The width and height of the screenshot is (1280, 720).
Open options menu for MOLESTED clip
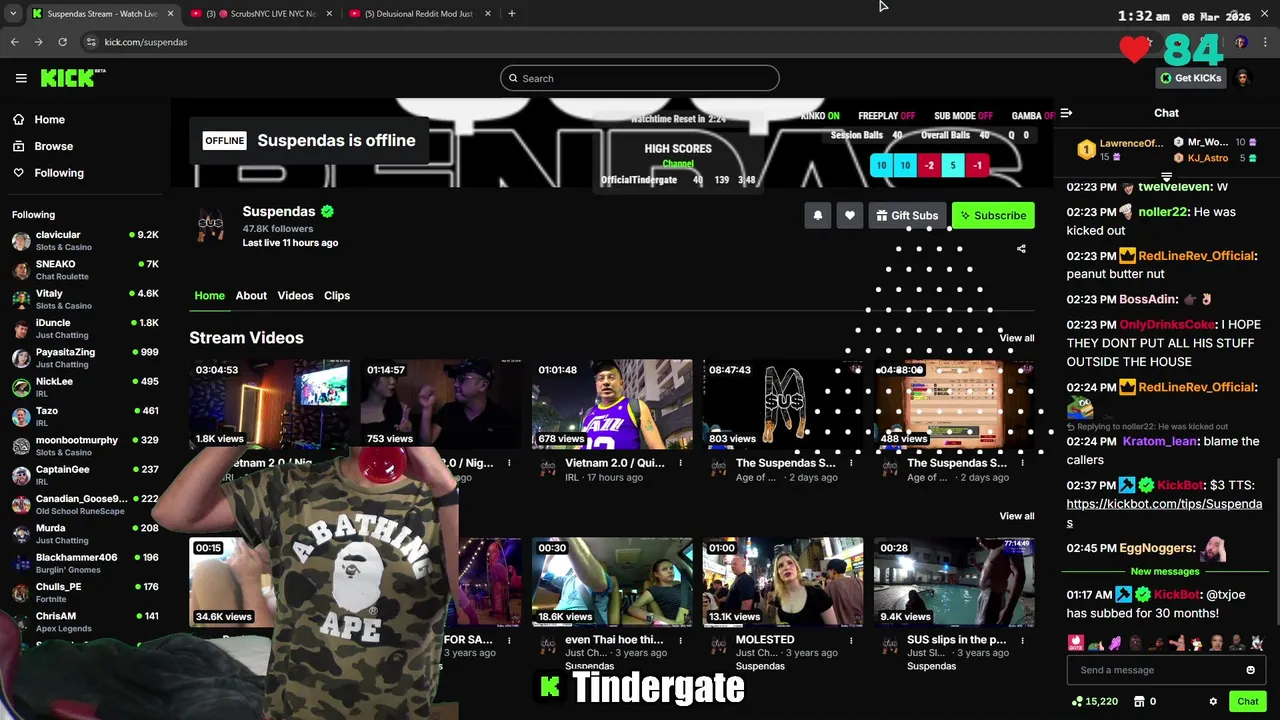coord(851,640)
